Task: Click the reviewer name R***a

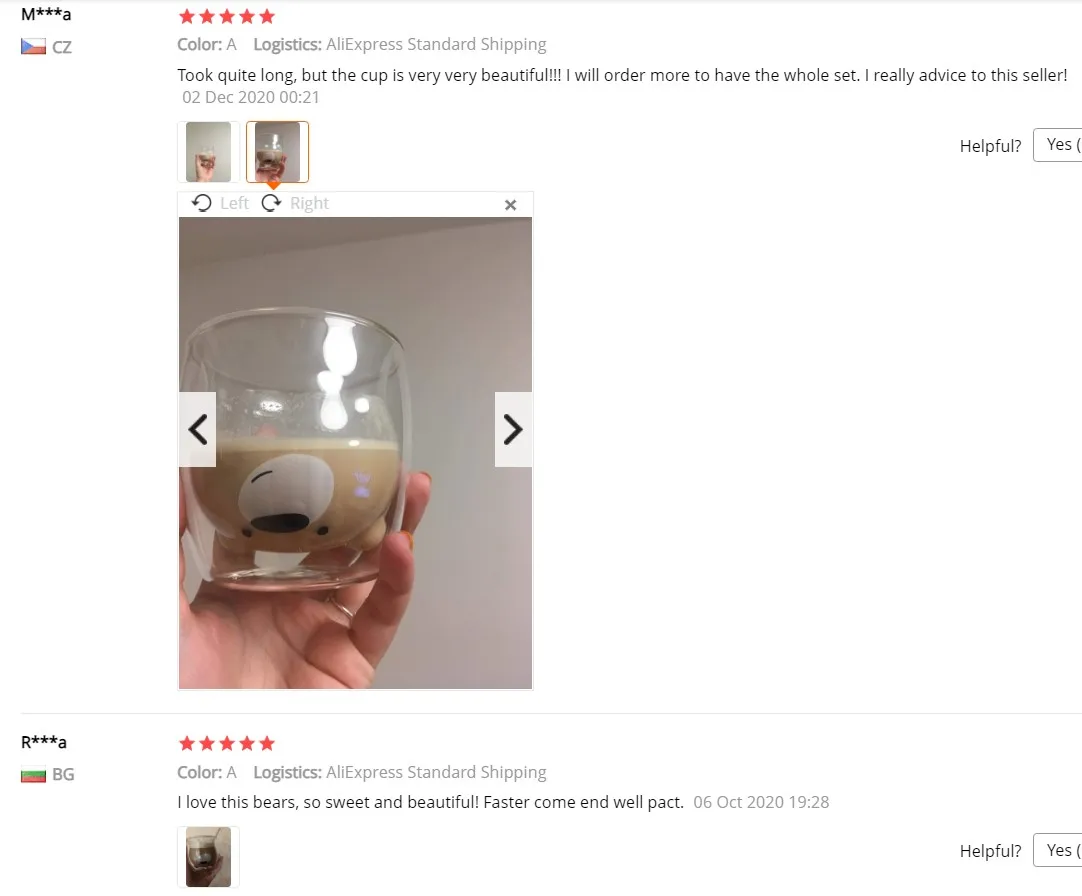Action: [x=43, y=742]
